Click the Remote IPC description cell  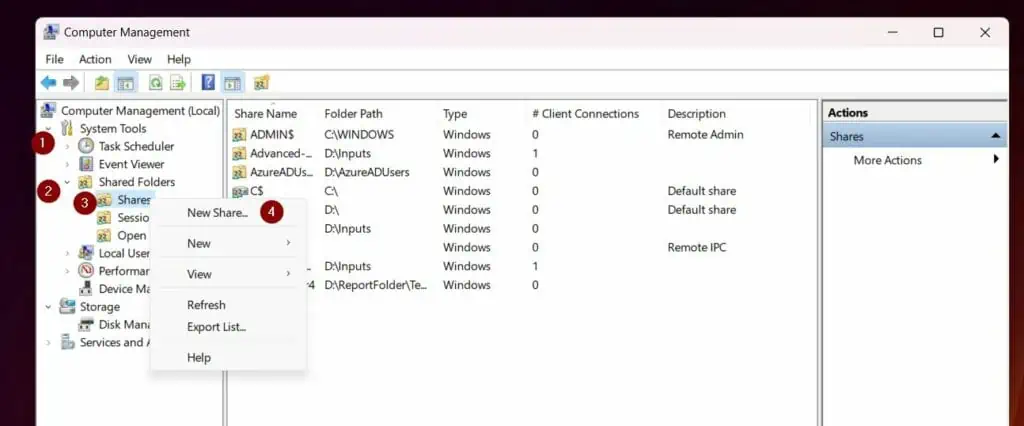tap(697, 248)
